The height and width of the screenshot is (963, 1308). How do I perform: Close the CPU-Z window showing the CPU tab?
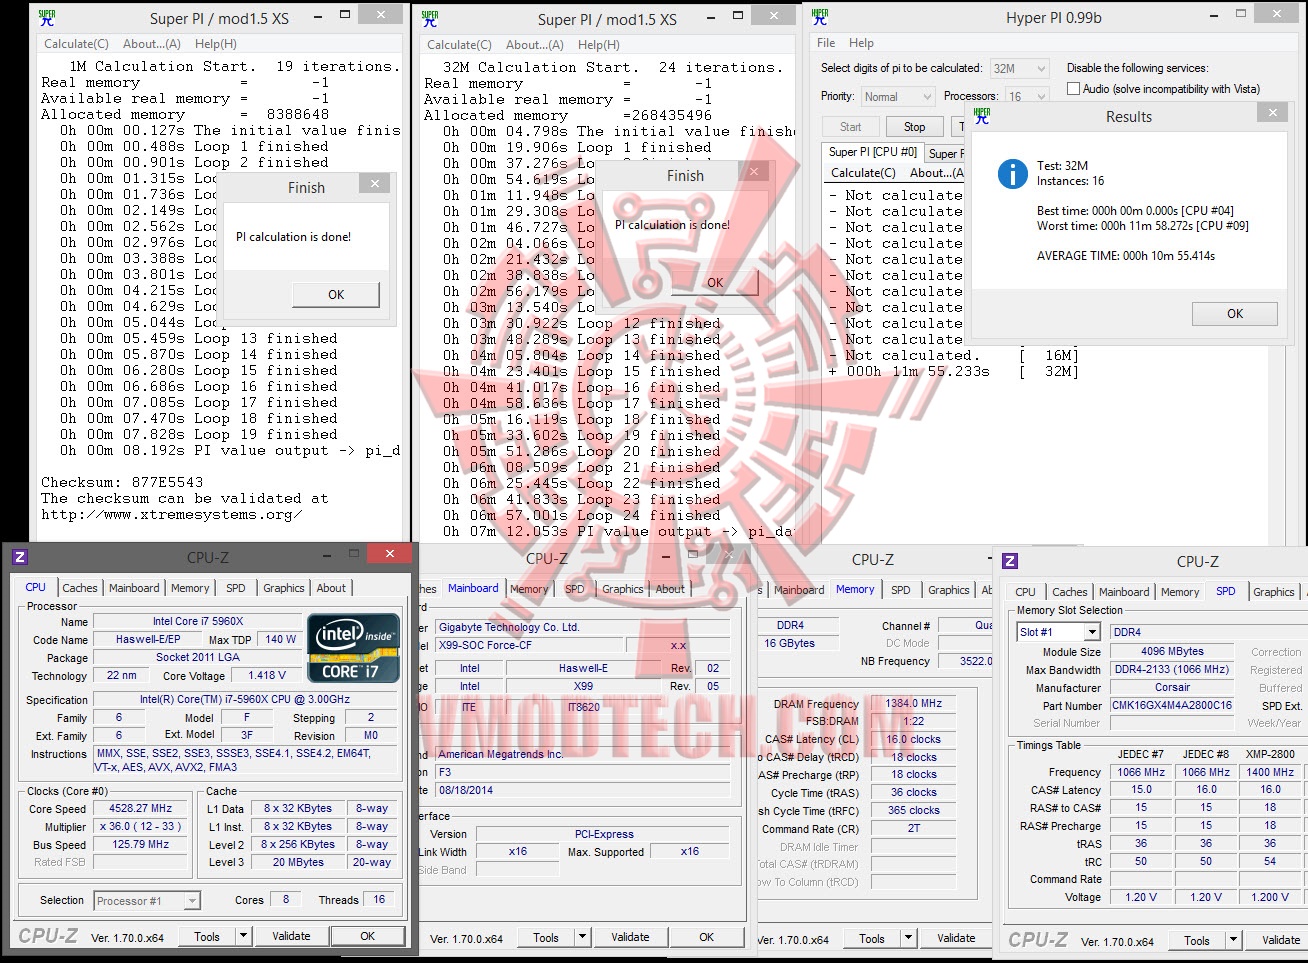pyautogui.click(x=388, y=554)
